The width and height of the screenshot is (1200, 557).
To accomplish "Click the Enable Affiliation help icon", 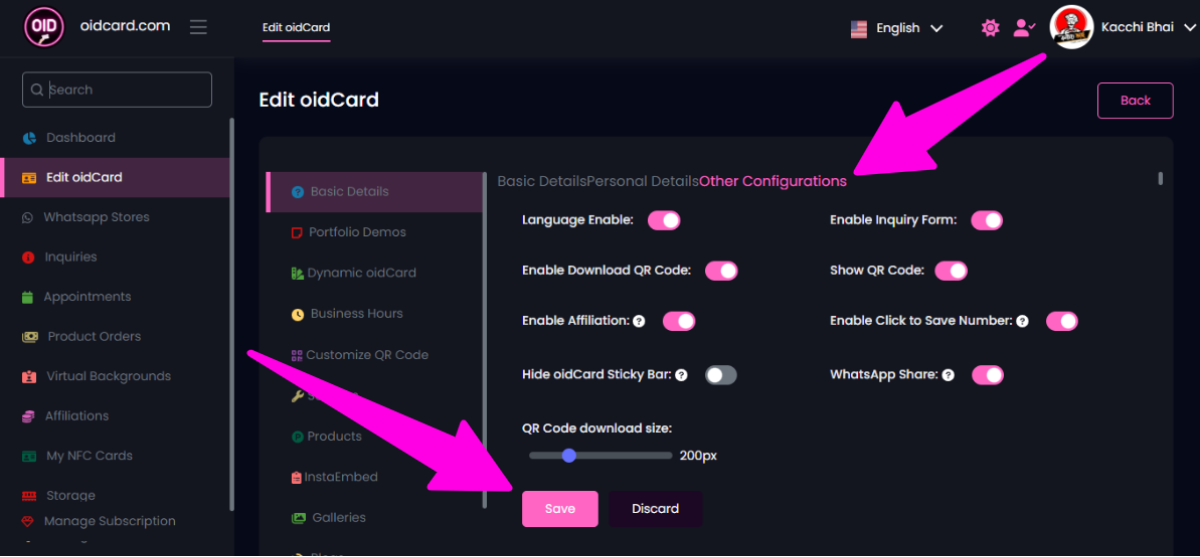I will coord(639,322).
